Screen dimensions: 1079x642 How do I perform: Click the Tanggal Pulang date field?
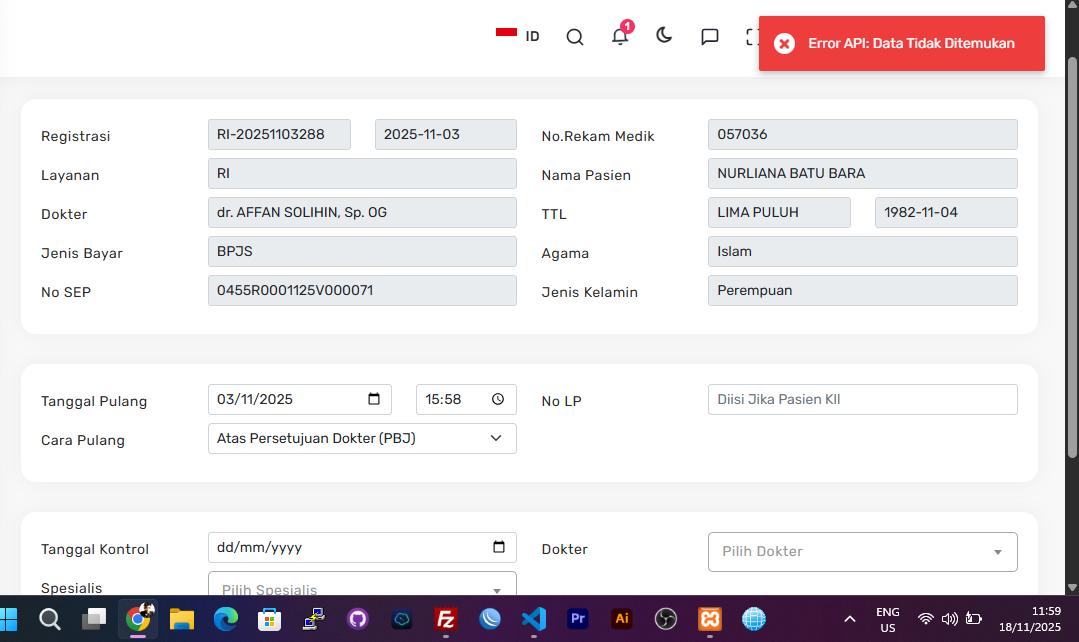point(299,399)
